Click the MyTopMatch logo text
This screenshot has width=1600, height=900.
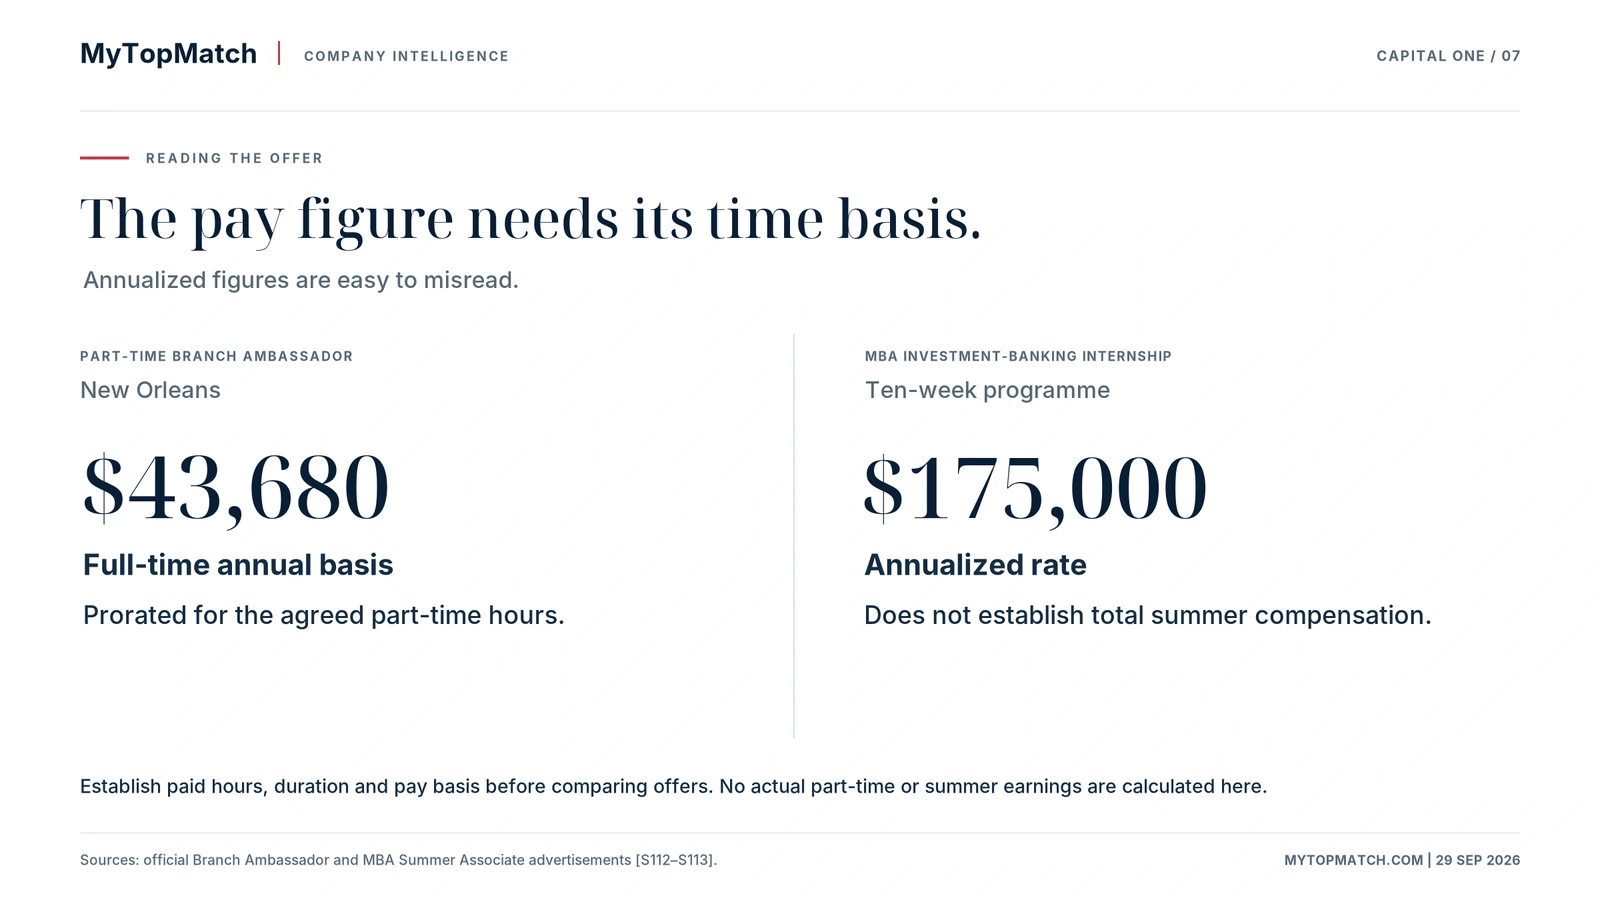click(x=168, y=54)
